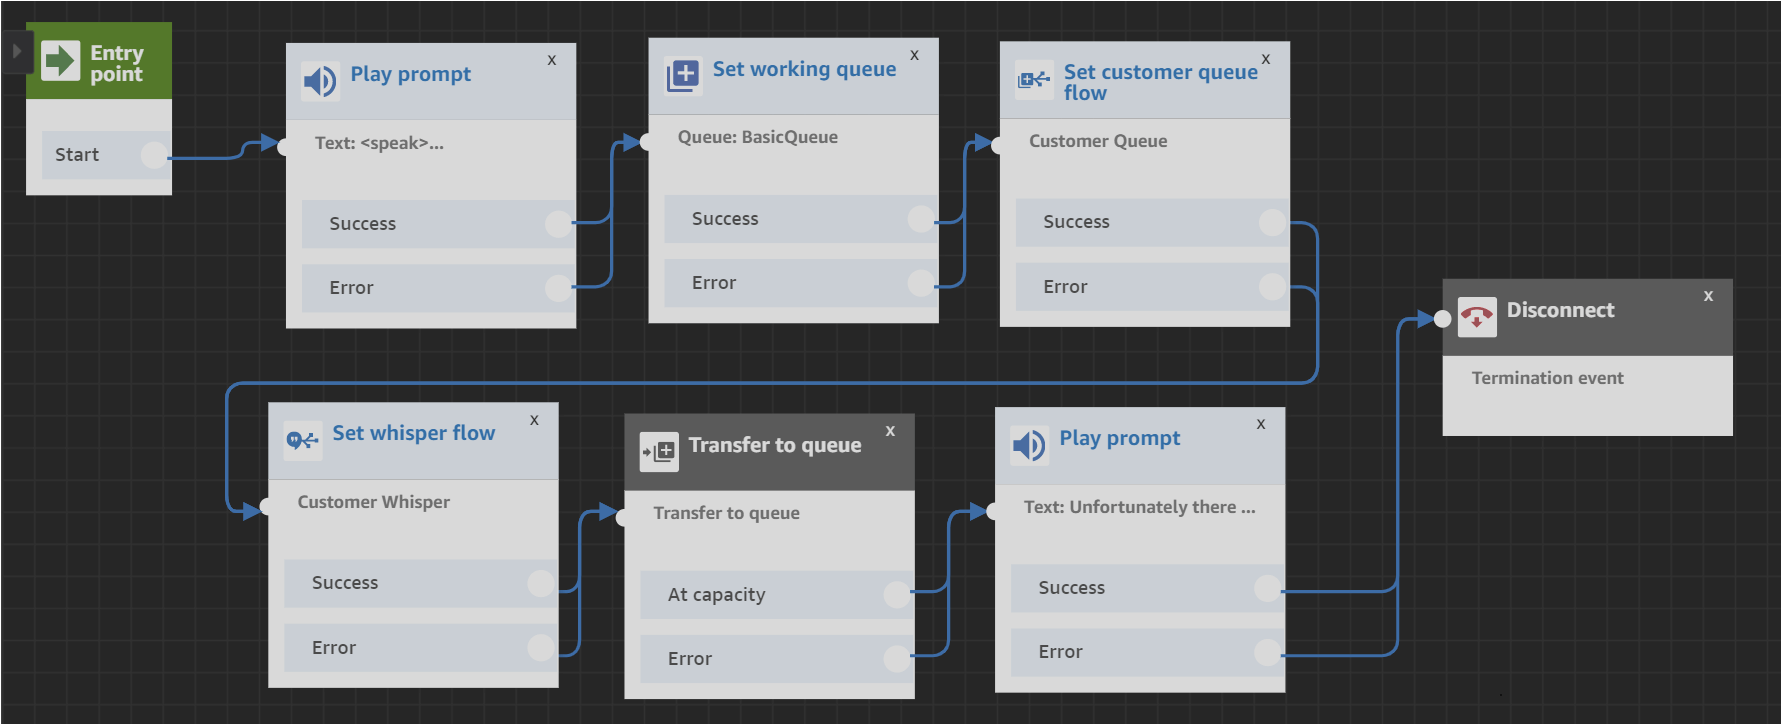This screenshot has height=725, width=1782.
Task: Click the speaker icon on first Play prompt
Action: [320, 81]
